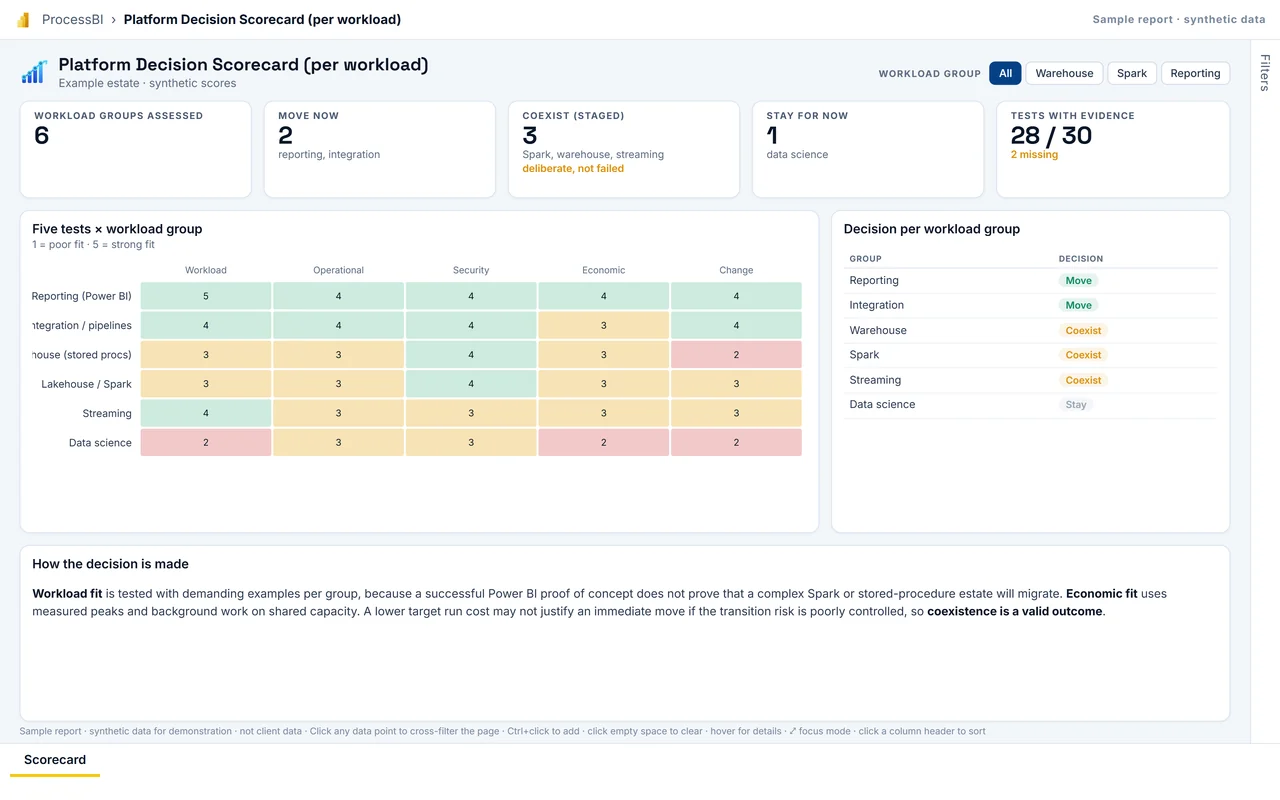
Task: Click the 'How the decision is made' heading
Action: coord(110,564)
